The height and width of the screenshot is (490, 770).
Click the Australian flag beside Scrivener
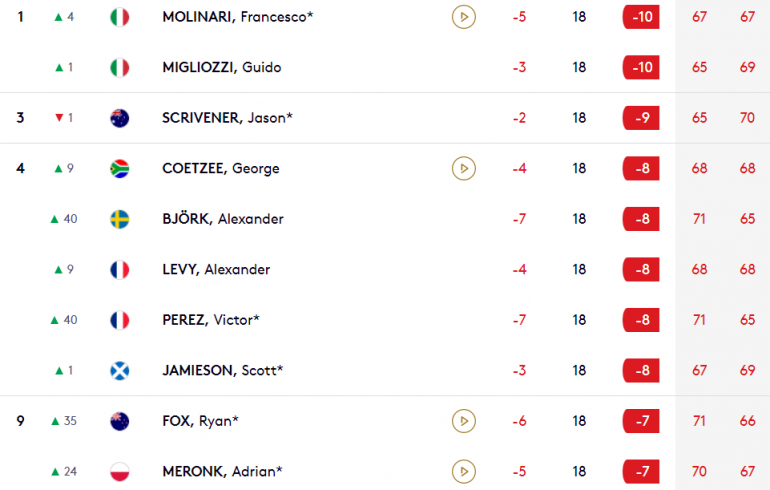119,118
